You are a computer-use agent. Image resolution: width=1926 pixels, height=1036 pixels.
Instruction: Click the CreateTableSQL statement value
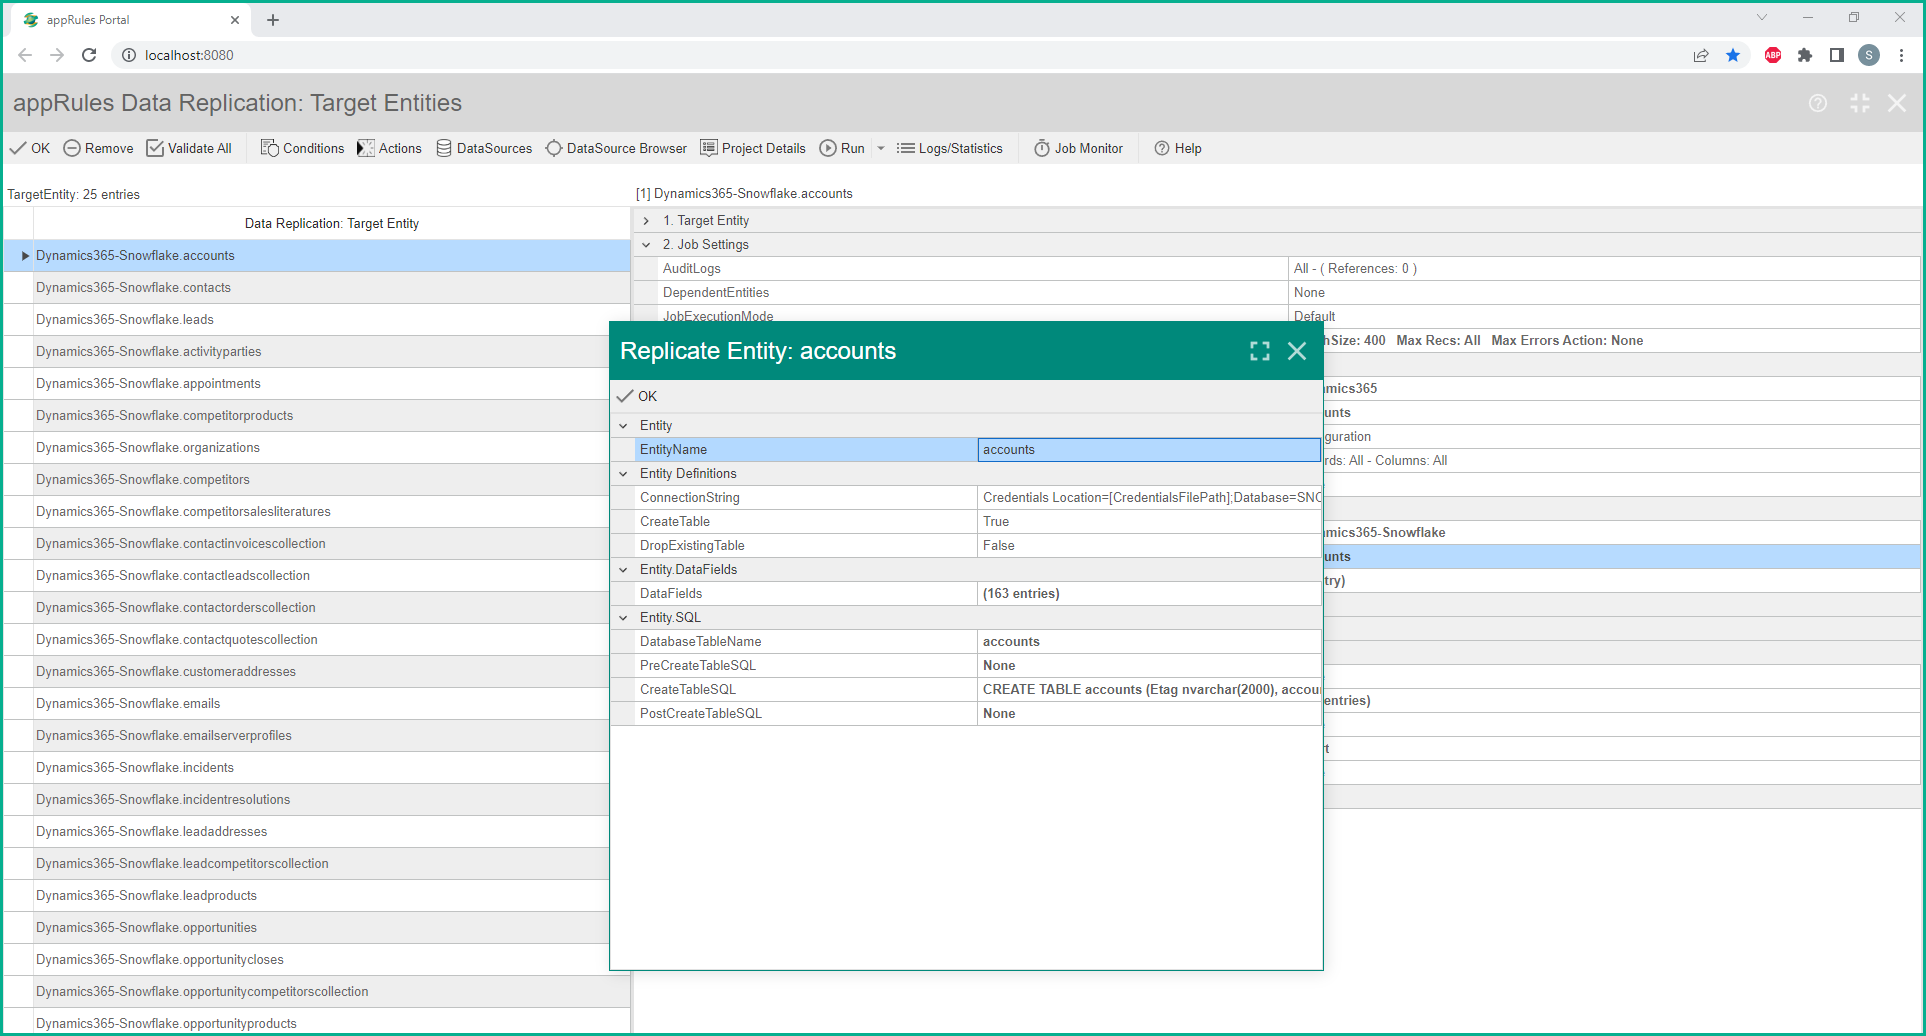pos(1149,689)
